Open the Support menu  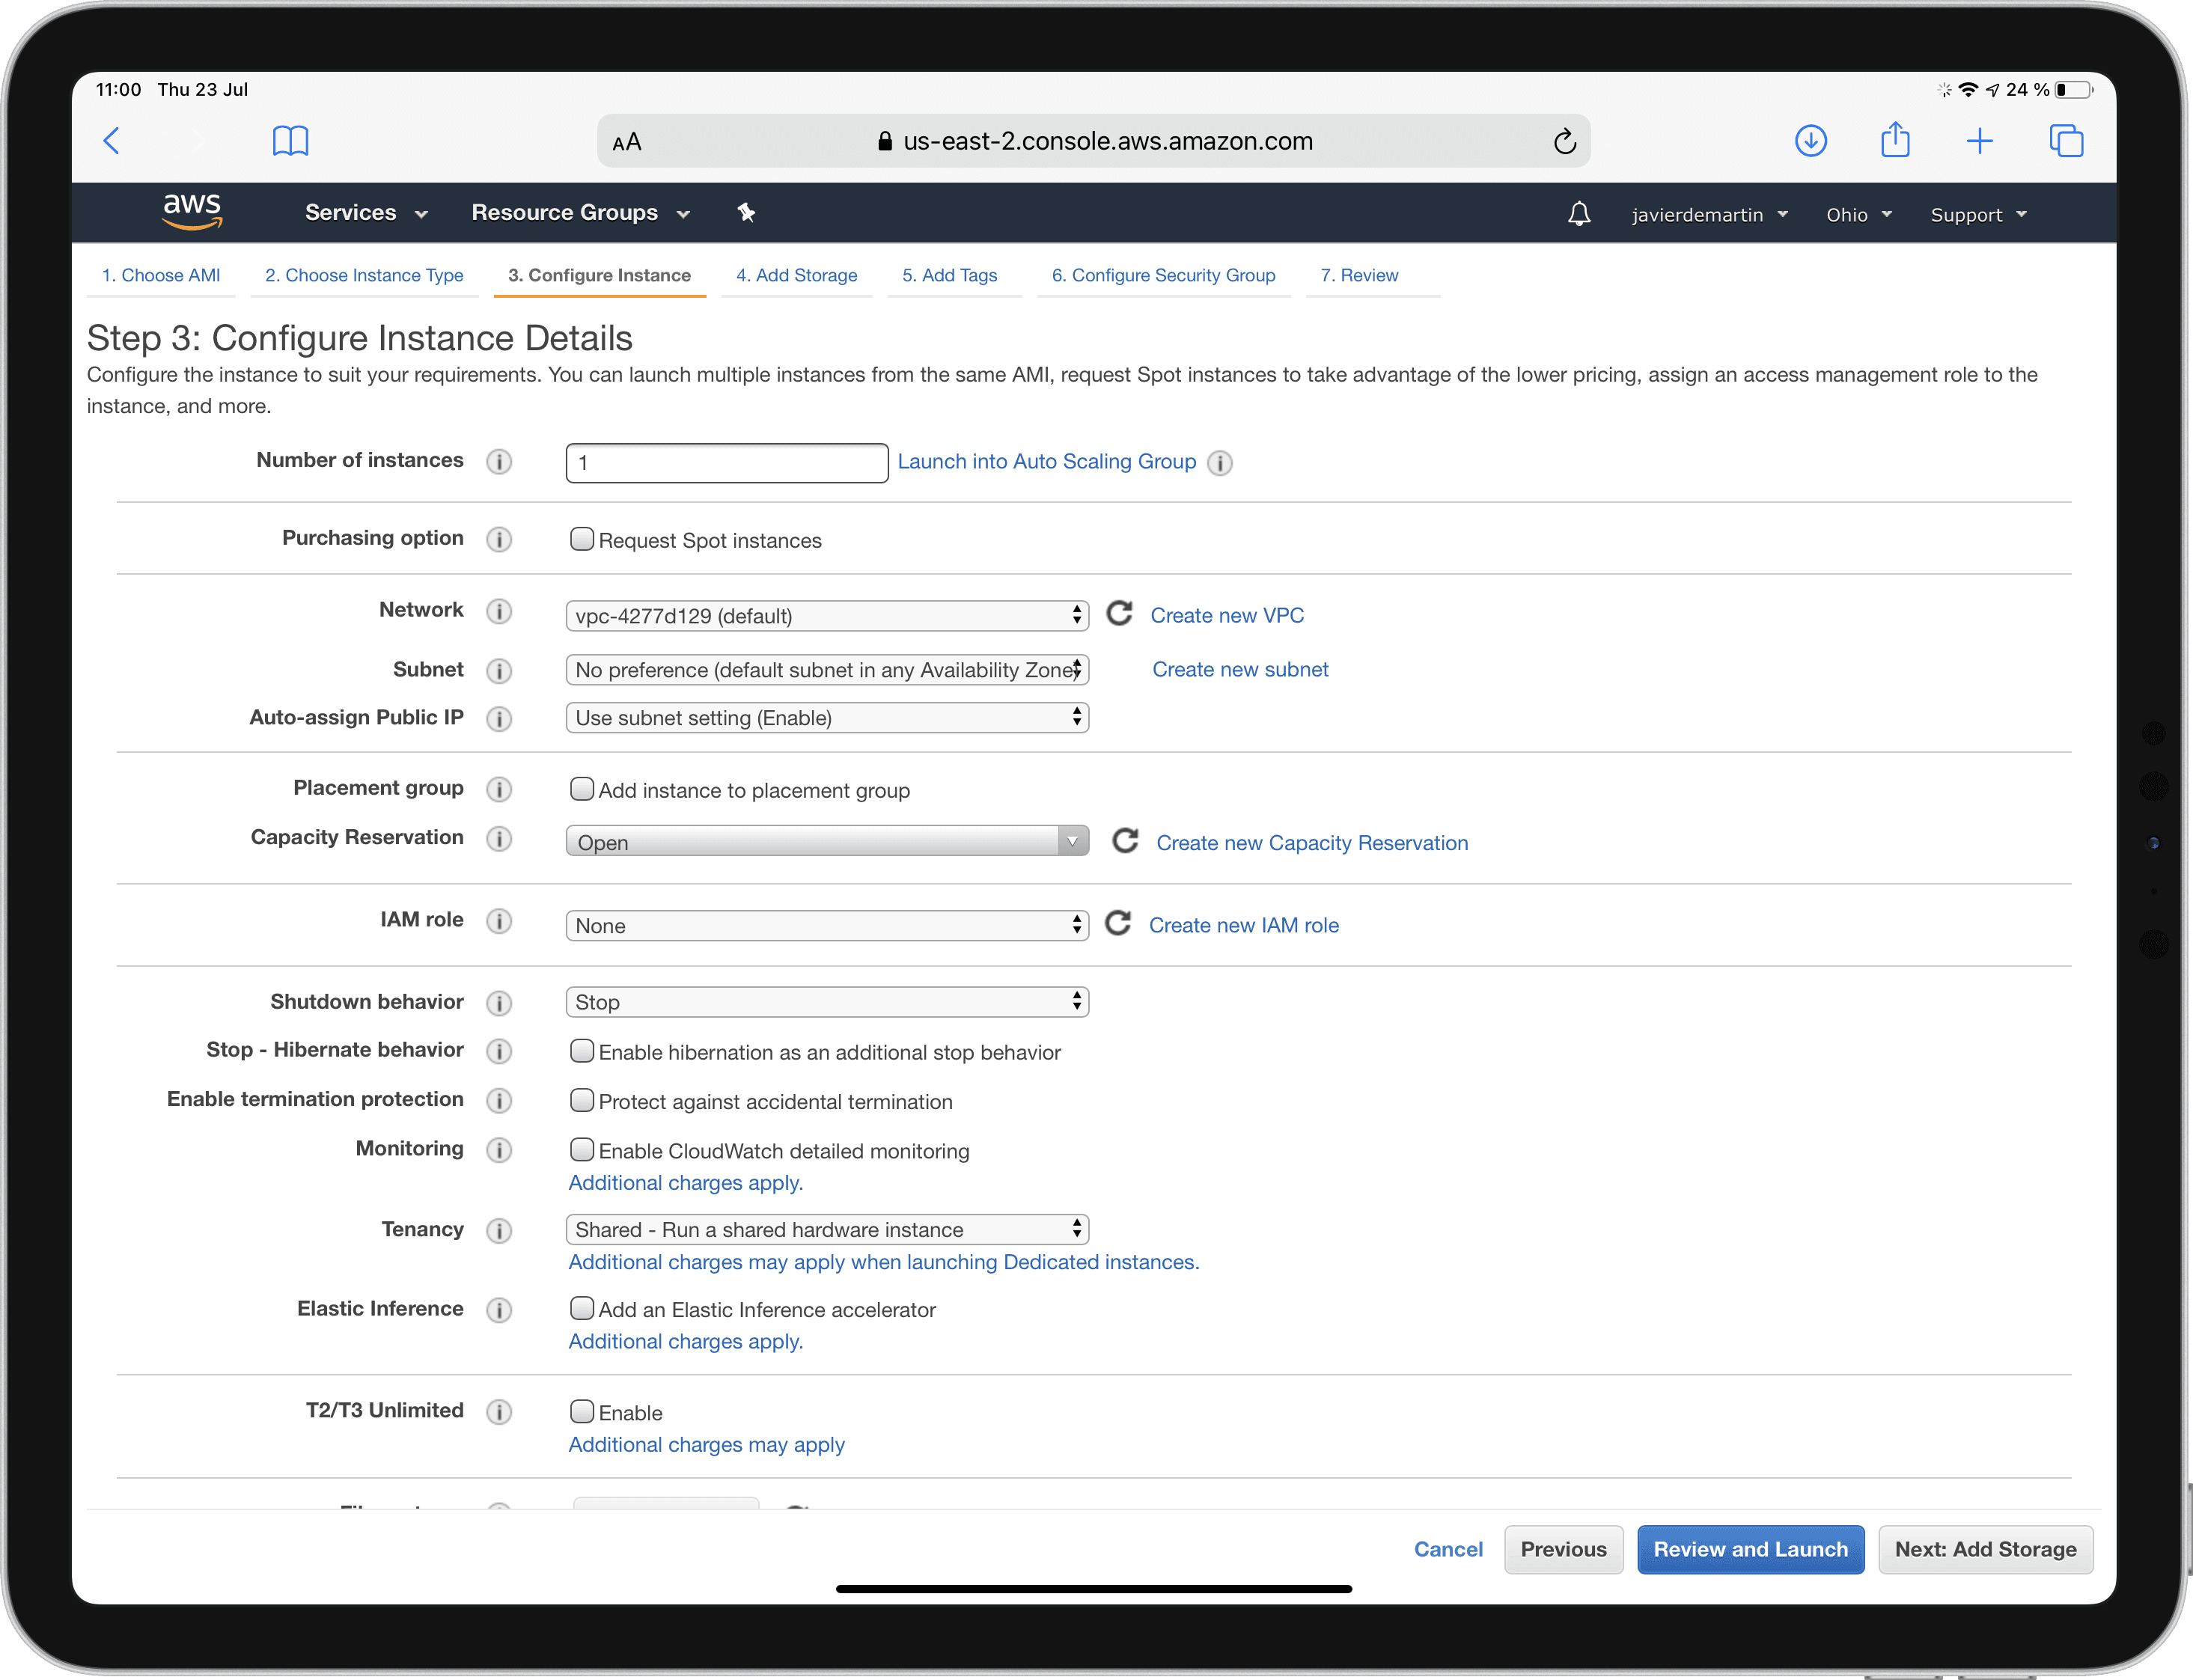click(x=1978, y=215)
